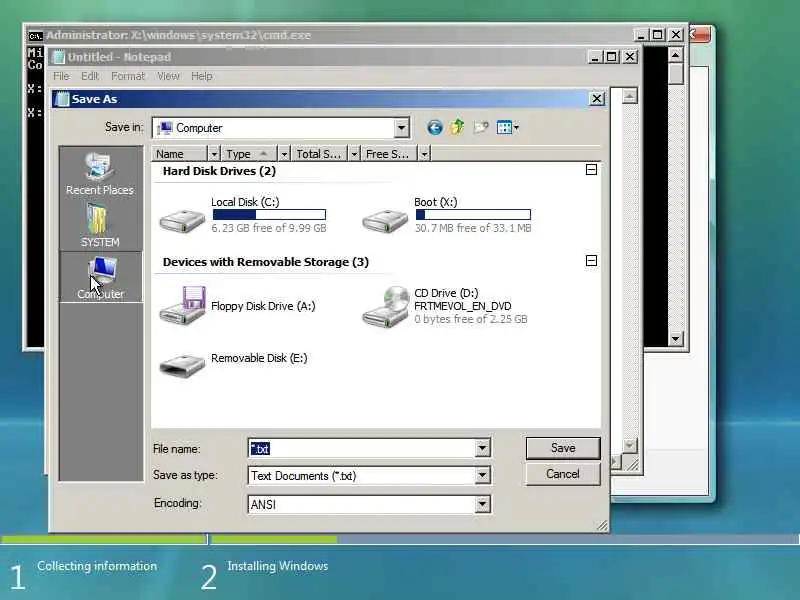Image resolution: width=800 pixels, height=600 pixels.
Task: Click '6.23 GB free of 9.99 GB' text
Action: point(269,228)
